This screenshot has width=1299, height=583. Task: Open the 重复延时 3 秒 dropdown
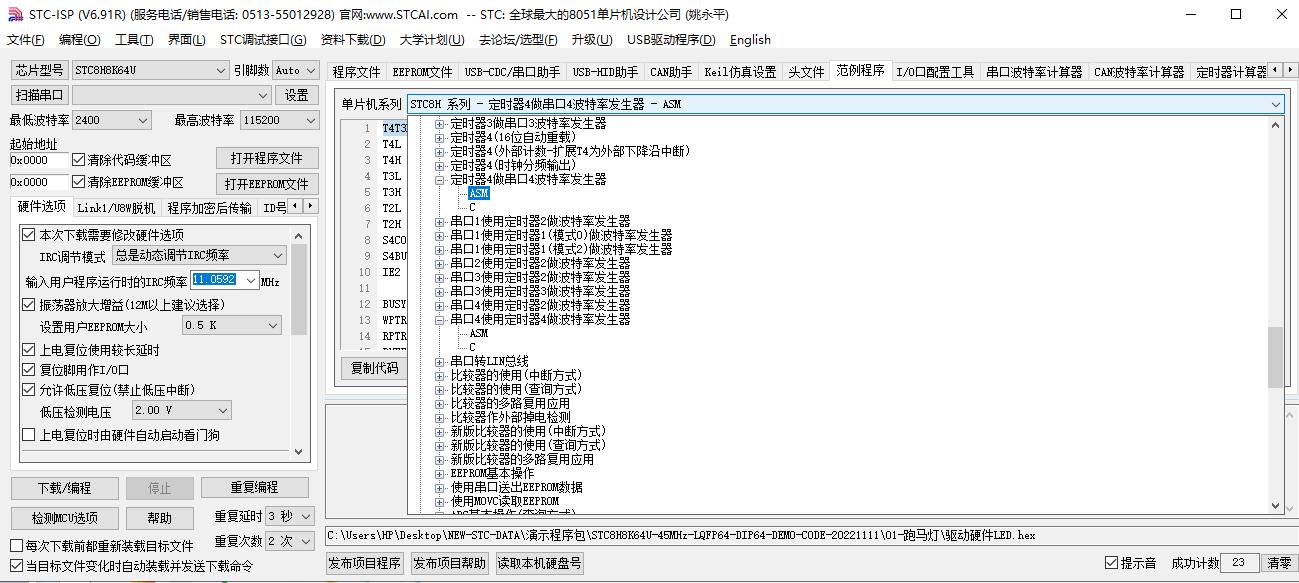tap(290, 516)
